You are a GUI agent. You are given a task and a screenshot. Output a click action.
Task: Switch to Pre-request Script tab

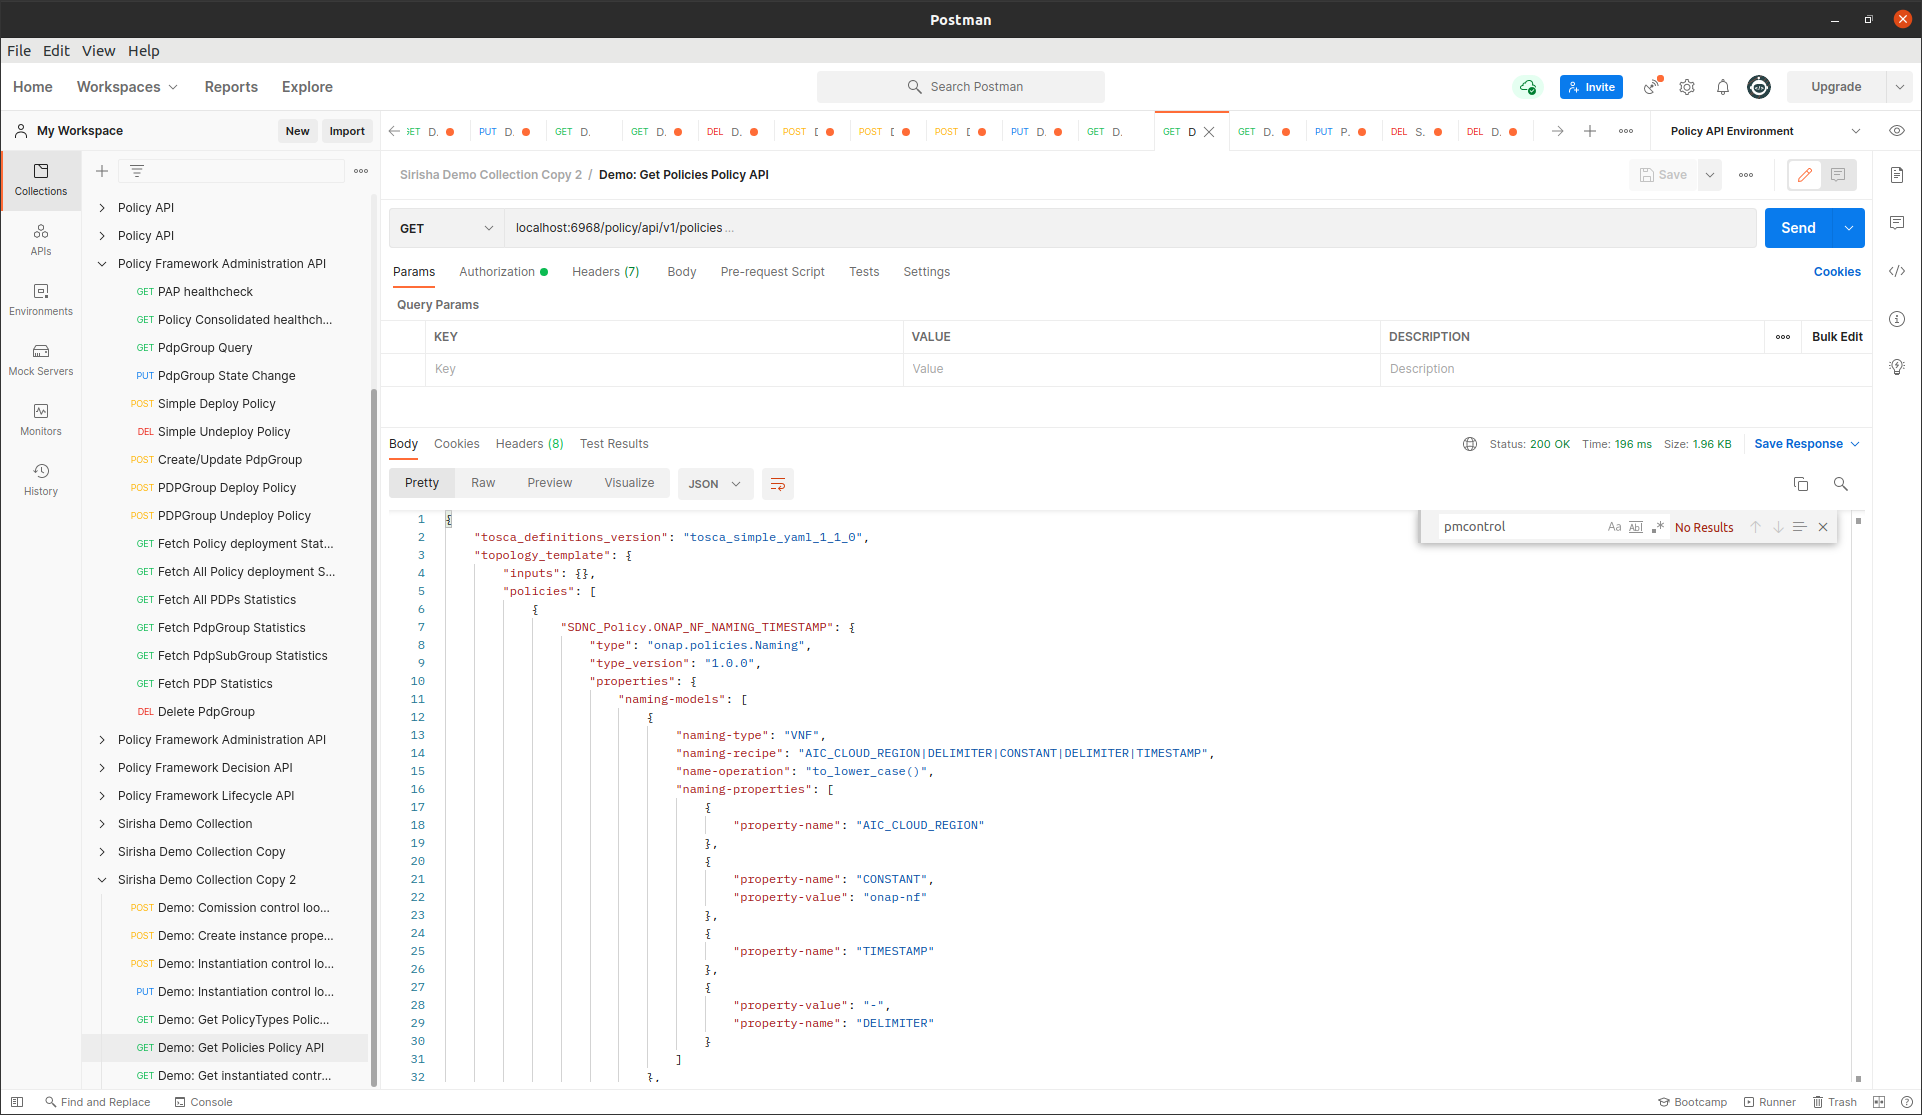772,272
